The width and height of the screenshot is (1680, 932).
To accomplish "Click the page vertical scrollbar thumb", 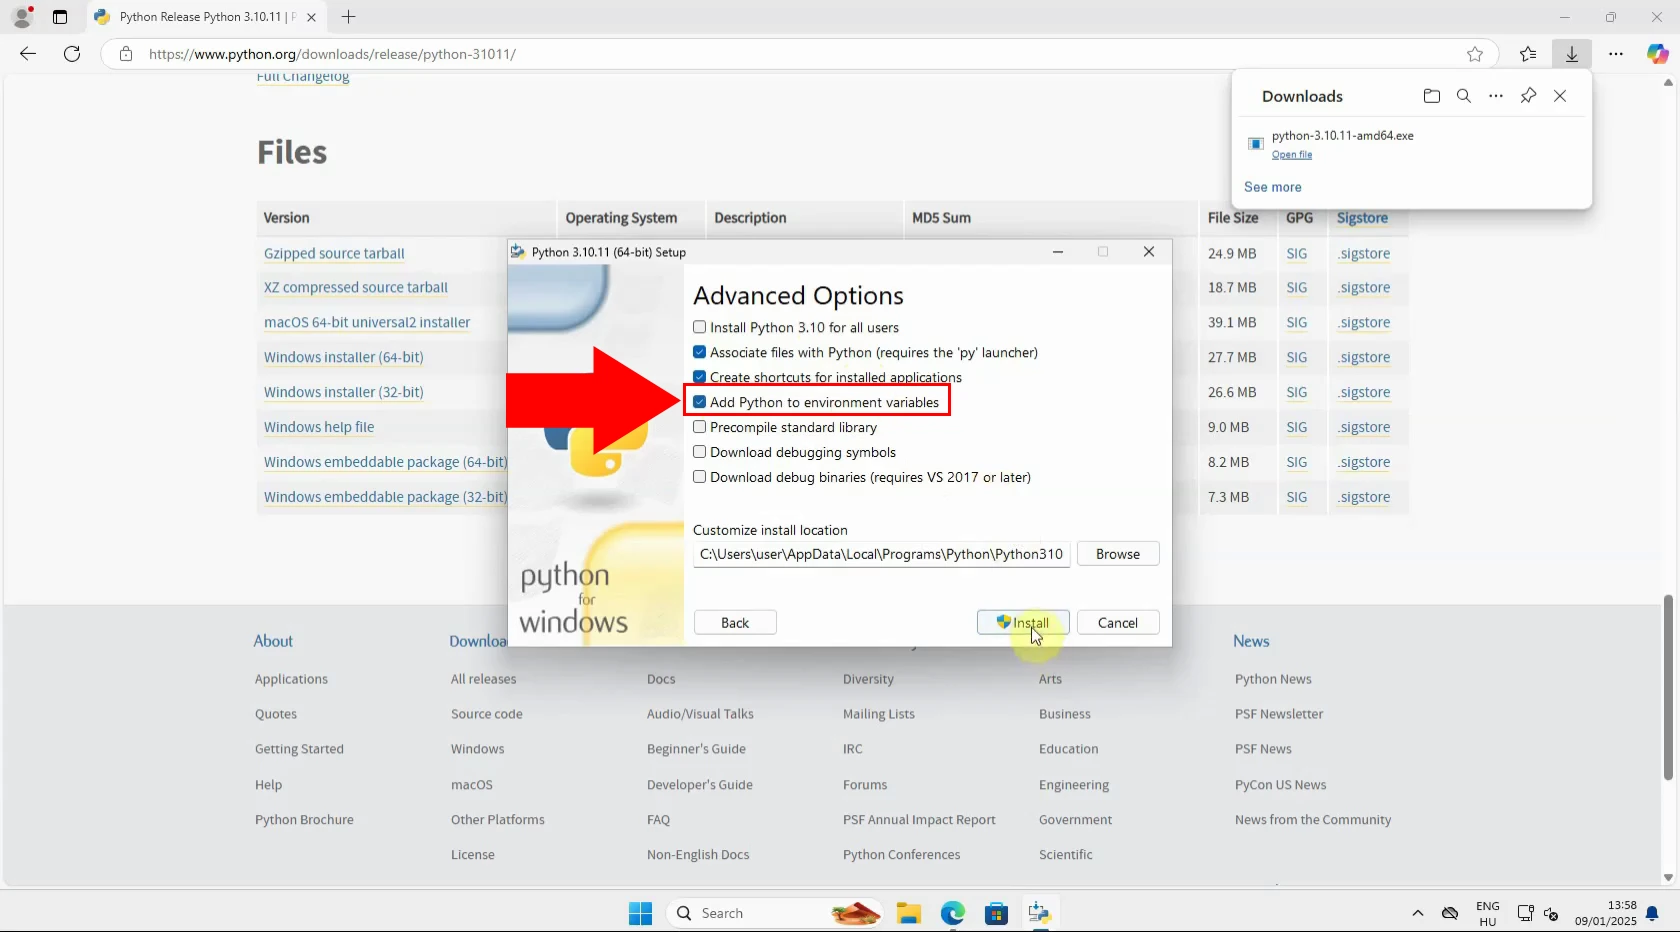I will point(1668,687).
